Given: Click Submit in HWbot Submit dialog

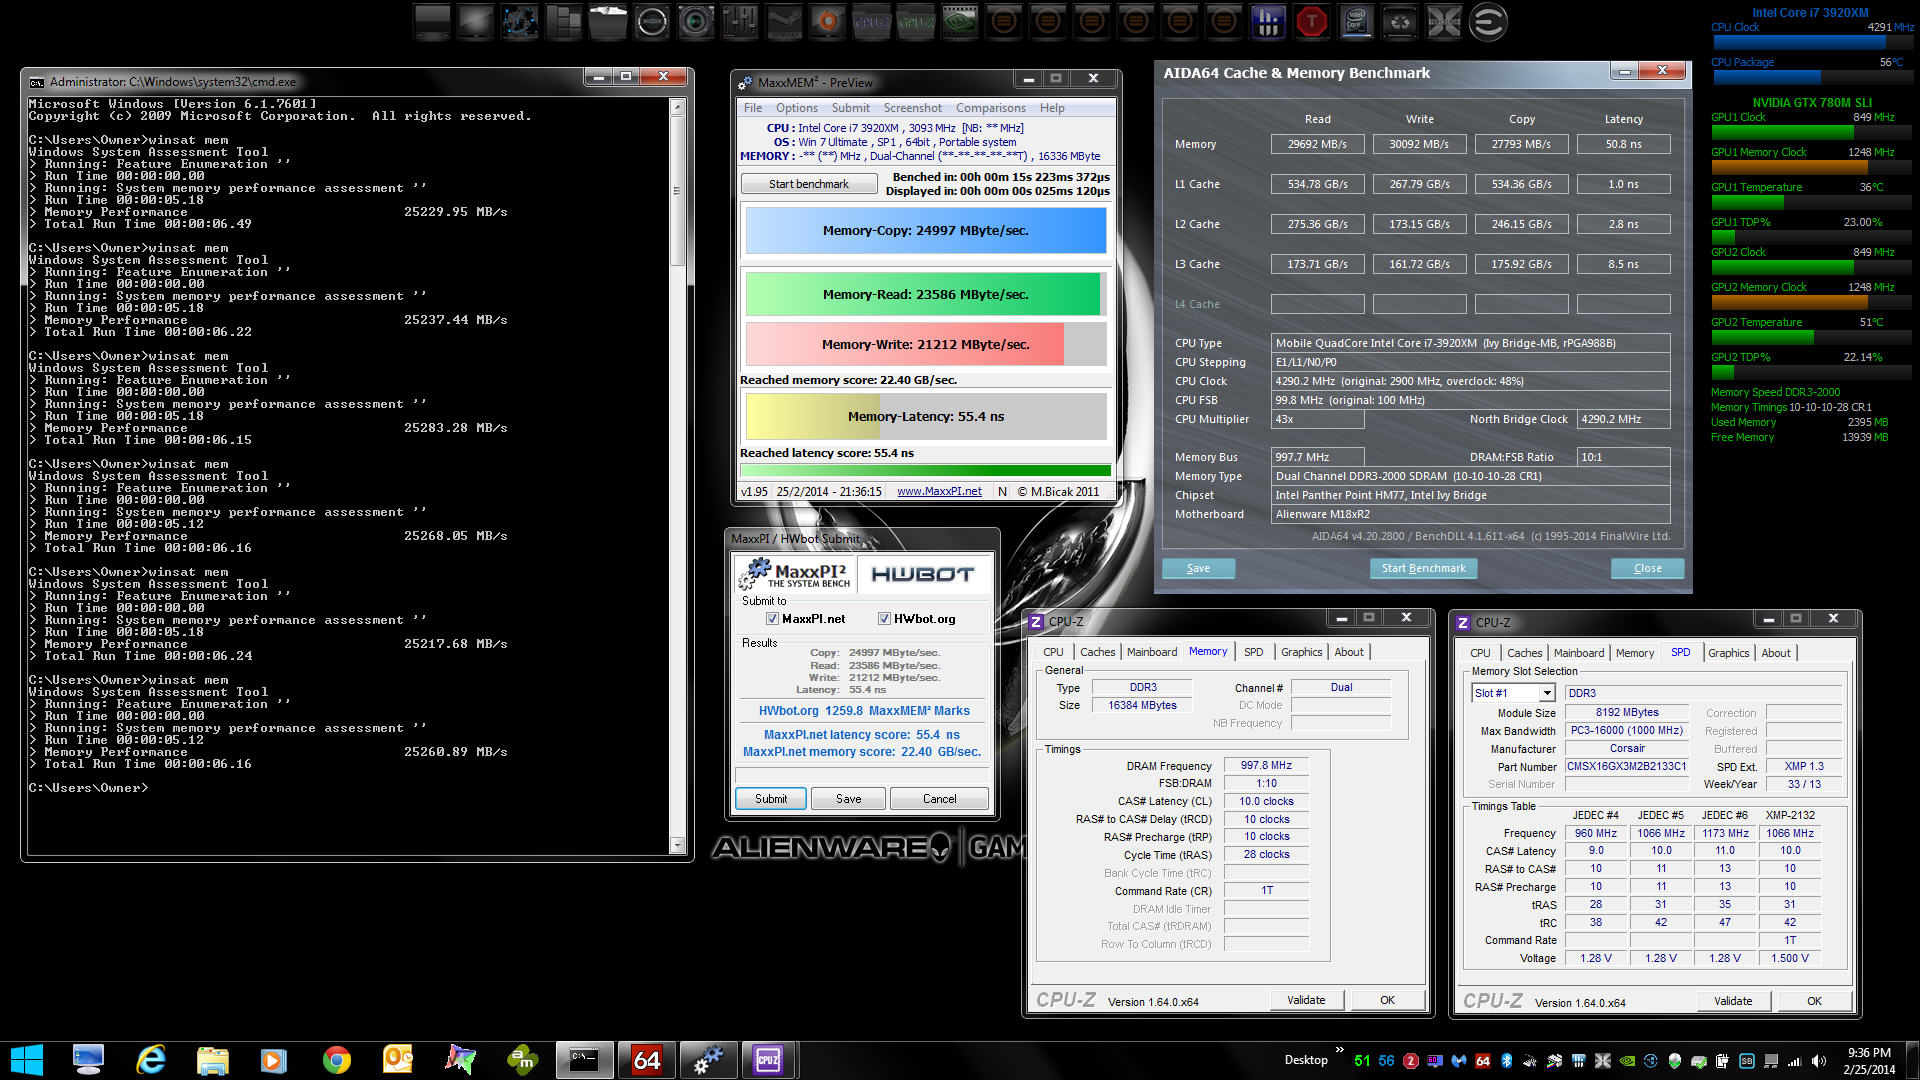Looking at the screenshot, I should tap(770, 799).
